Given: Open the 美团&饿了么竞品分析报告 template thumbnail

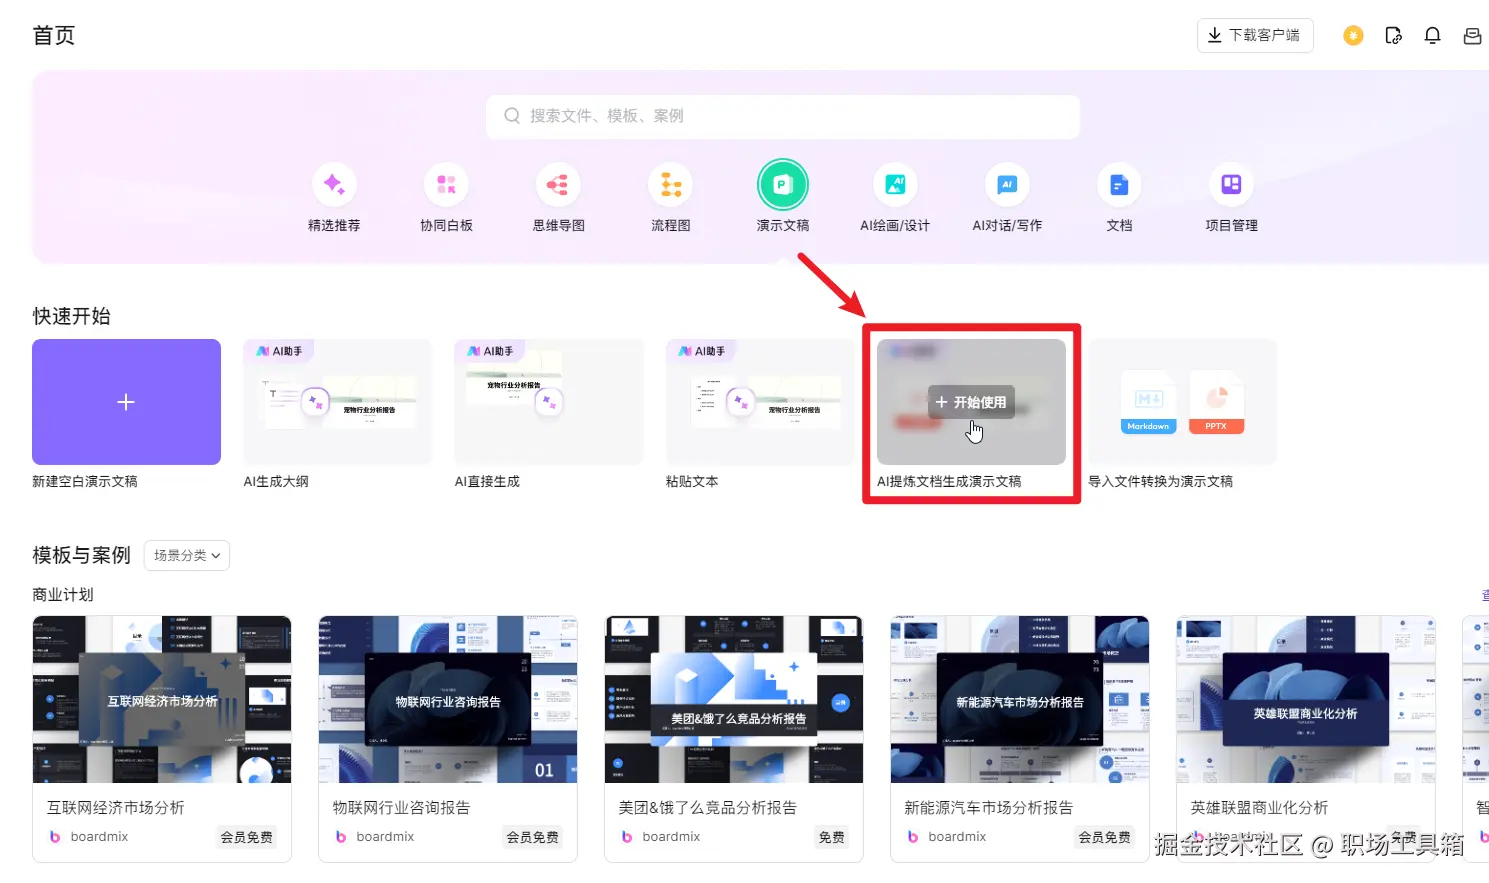Looking at the screenshot, I should (x=734, y=699).
